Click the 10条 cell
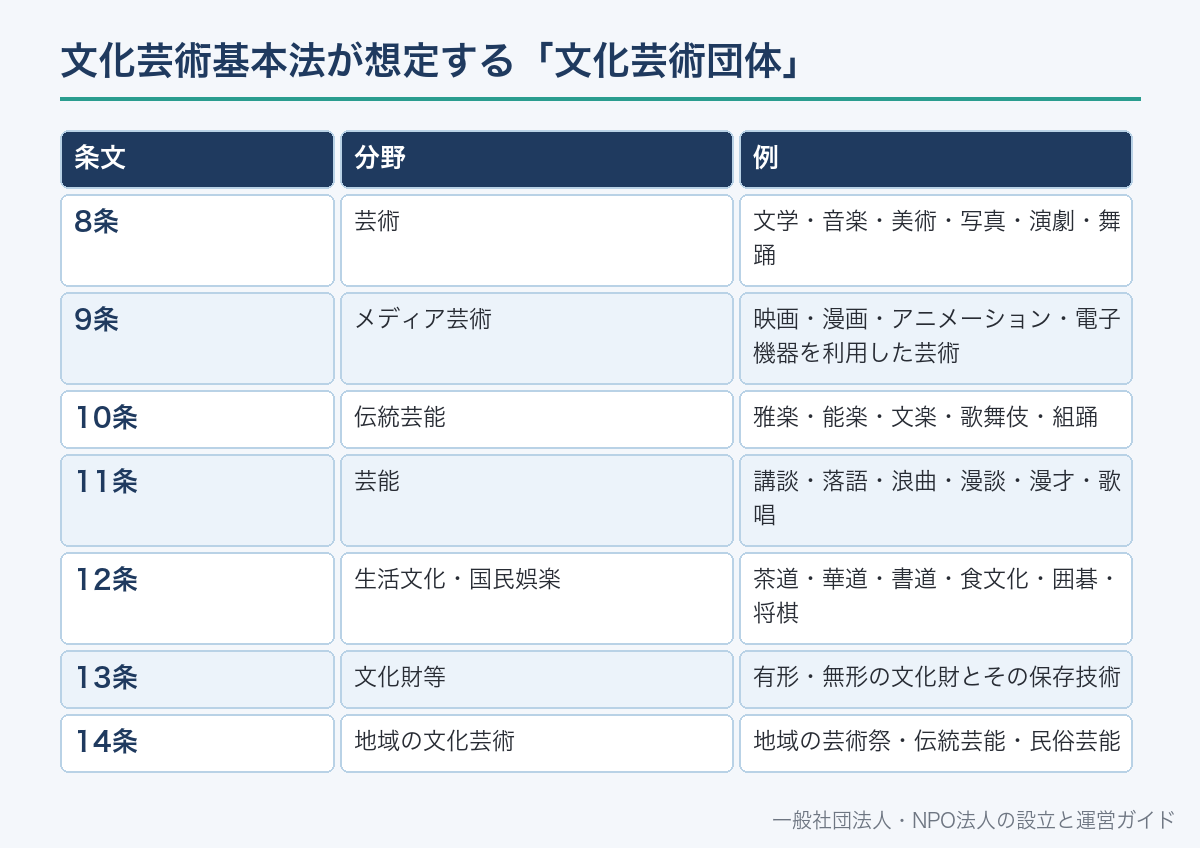 tap(197, 419)
